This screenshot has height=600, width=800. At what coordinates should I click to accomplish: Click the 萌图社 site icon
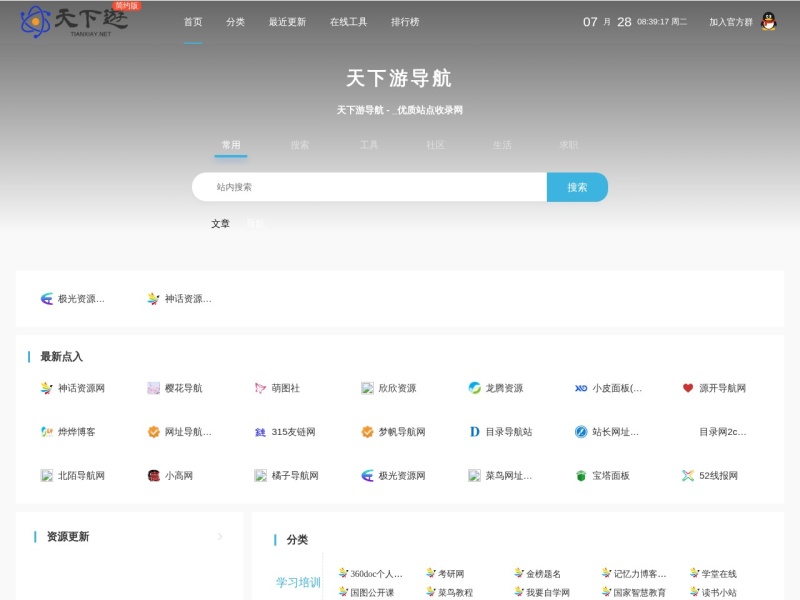point(260,388)
